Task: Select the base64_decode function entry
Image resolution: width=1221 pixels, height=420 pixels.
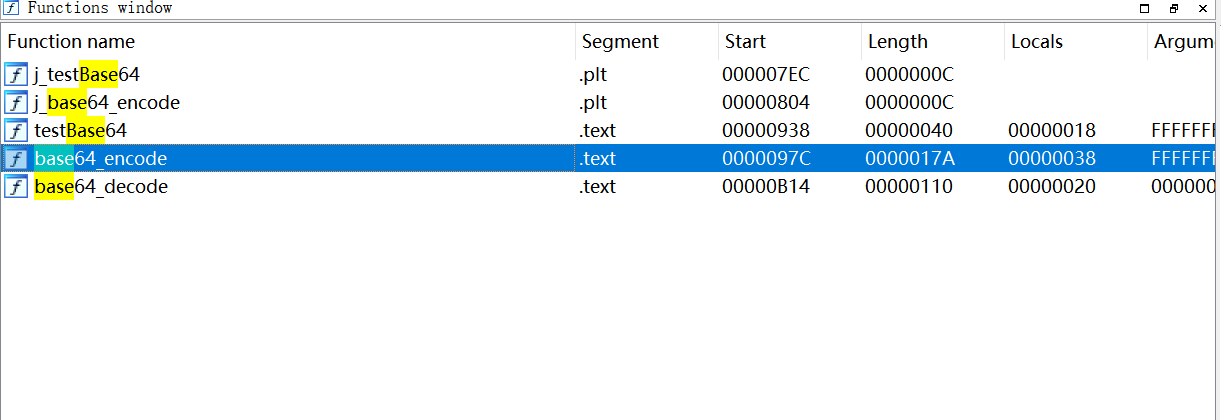Action: coord(101,187)
